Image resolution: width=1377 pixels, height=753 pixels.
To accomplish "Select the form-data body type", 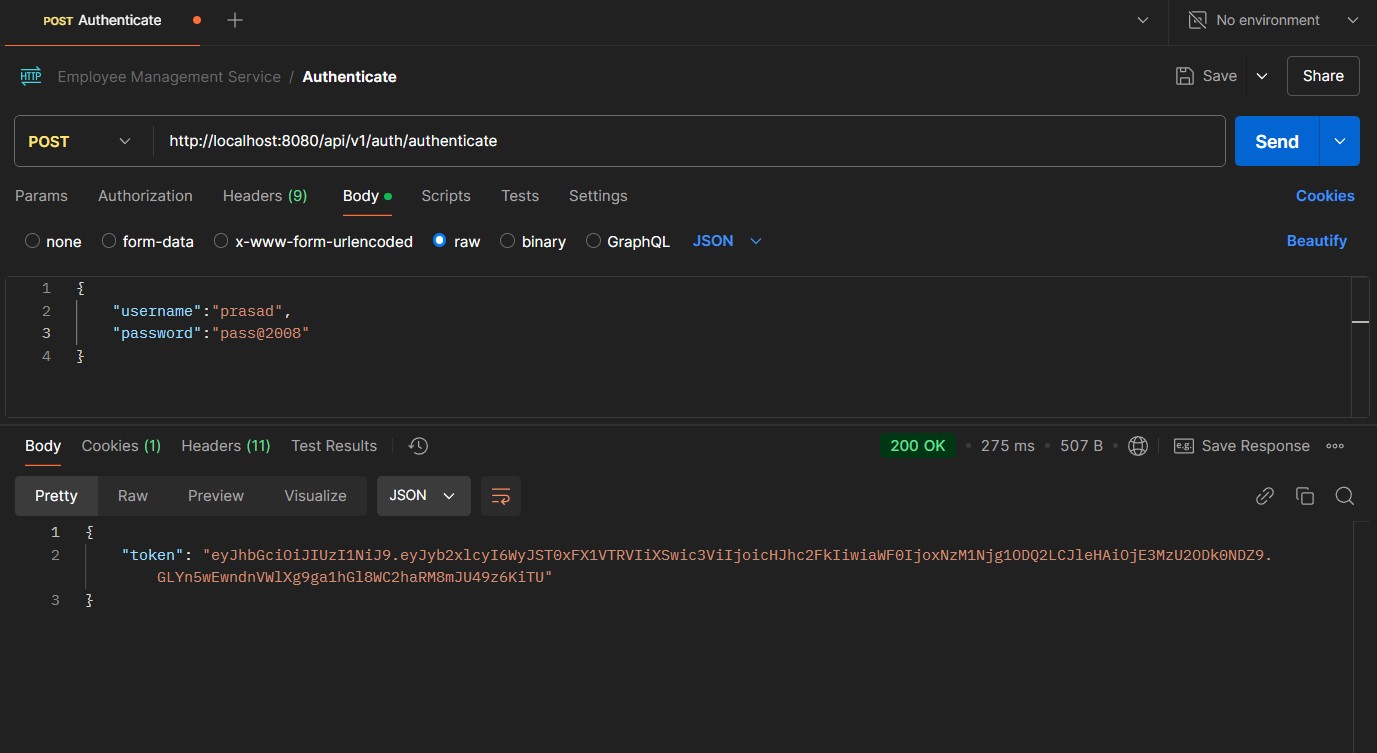I will click(x=110, y=241).
